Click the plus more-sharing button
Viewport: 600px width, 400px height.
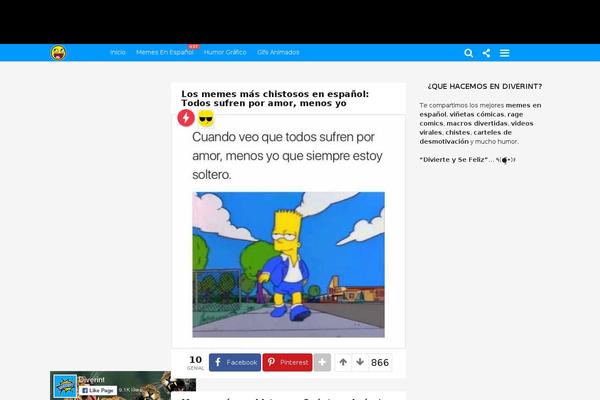tap(322, 362)
